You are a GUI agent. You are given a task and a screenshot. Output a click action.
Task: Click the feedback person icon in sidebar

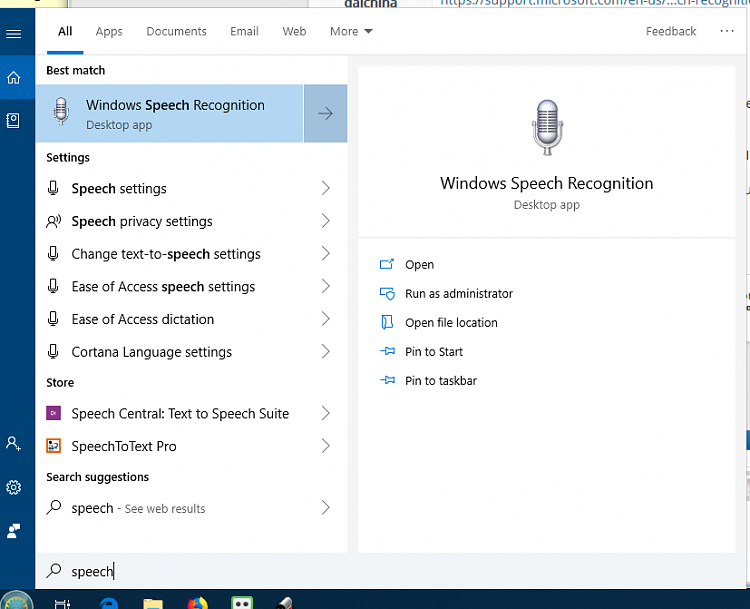[13, 531]
